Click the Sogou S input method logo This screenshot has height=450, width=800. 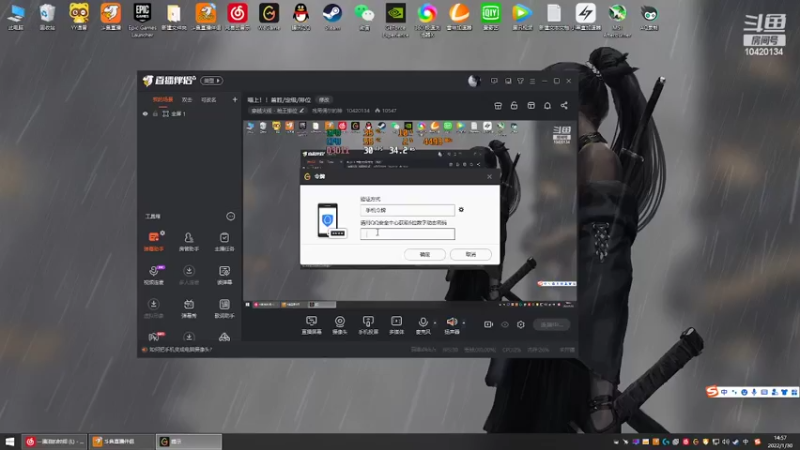coord(712,391)
